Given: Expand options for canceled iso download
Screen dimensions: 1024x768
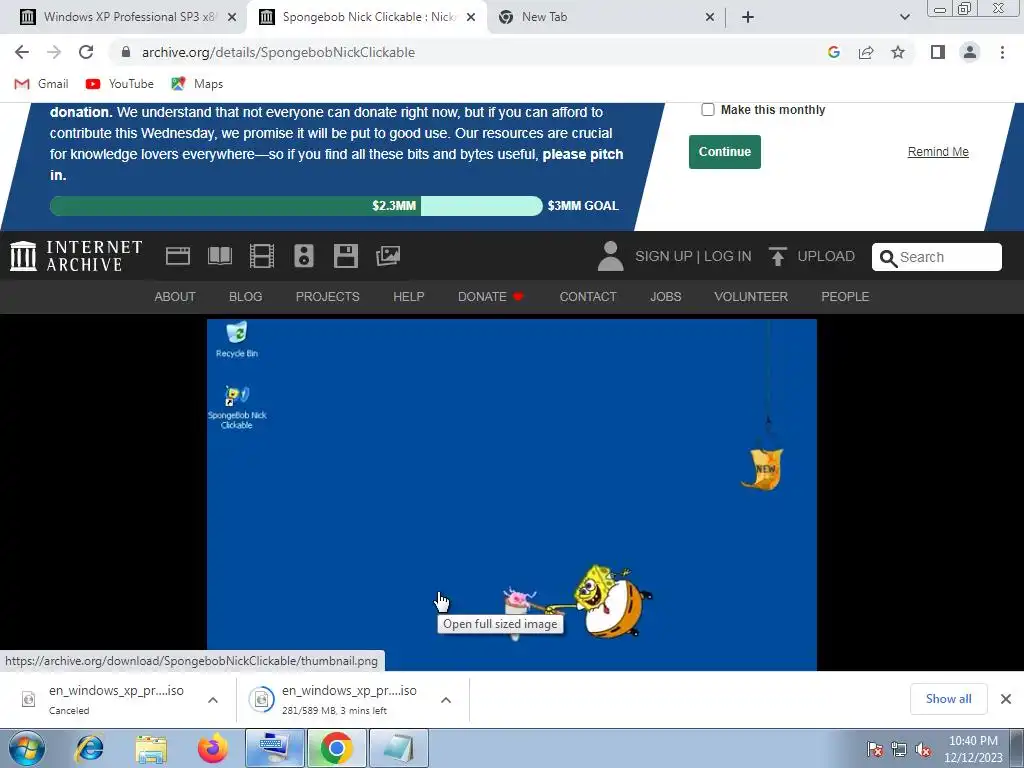Looking at the screenshot, I should (x=213, y=700).
